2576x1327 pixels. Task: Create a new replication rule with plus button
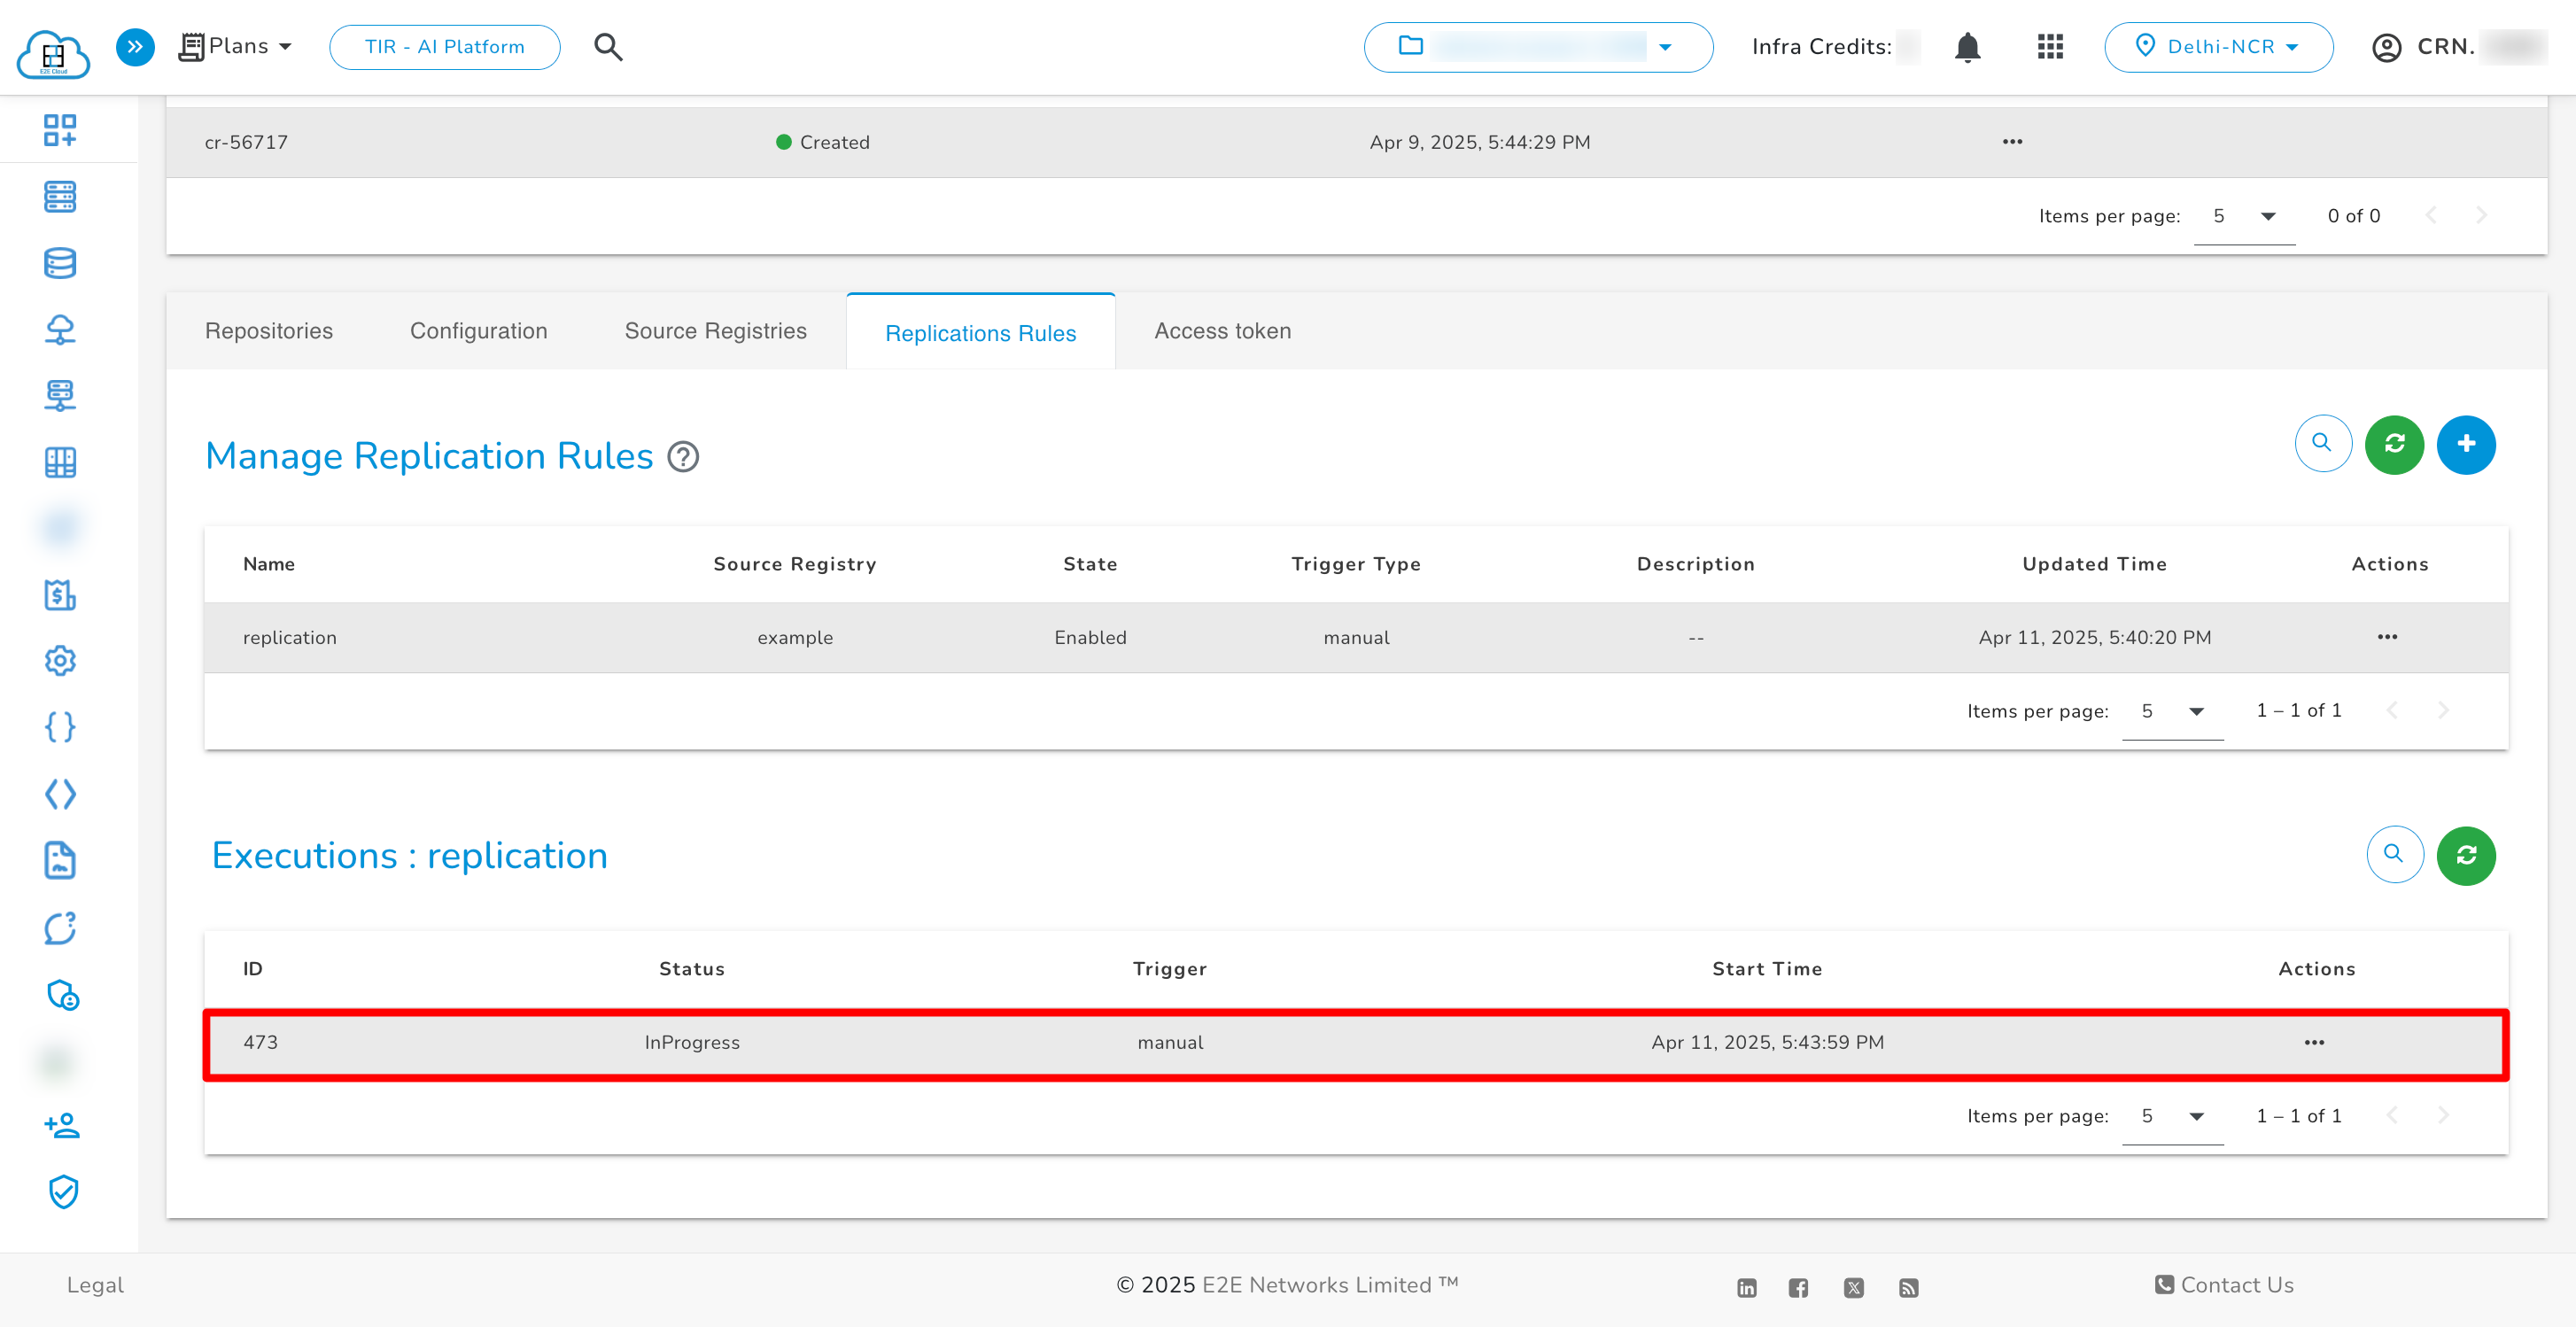click(x=2466, y=444)
